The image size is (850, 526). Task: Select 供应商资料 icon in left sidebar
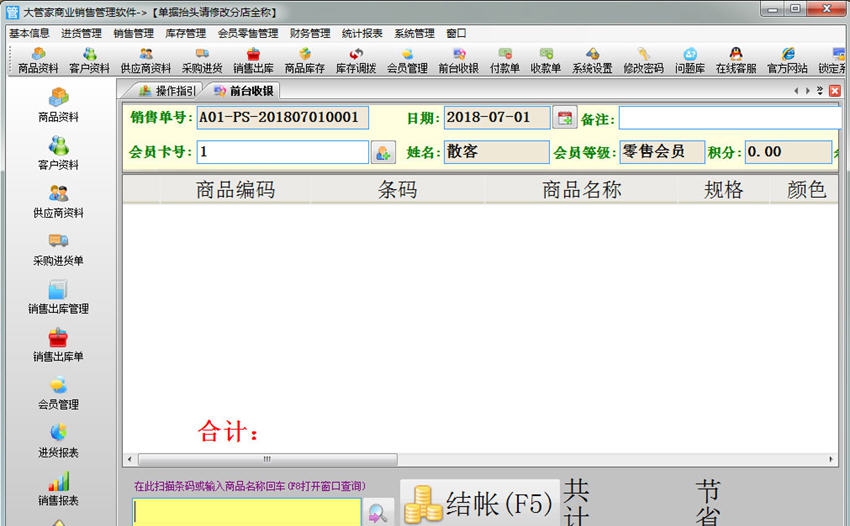point(59,201)
